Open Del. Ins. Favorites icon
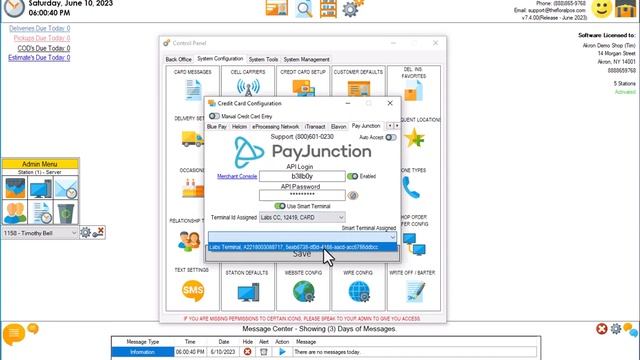640x360 pixels. click(413, 90)
